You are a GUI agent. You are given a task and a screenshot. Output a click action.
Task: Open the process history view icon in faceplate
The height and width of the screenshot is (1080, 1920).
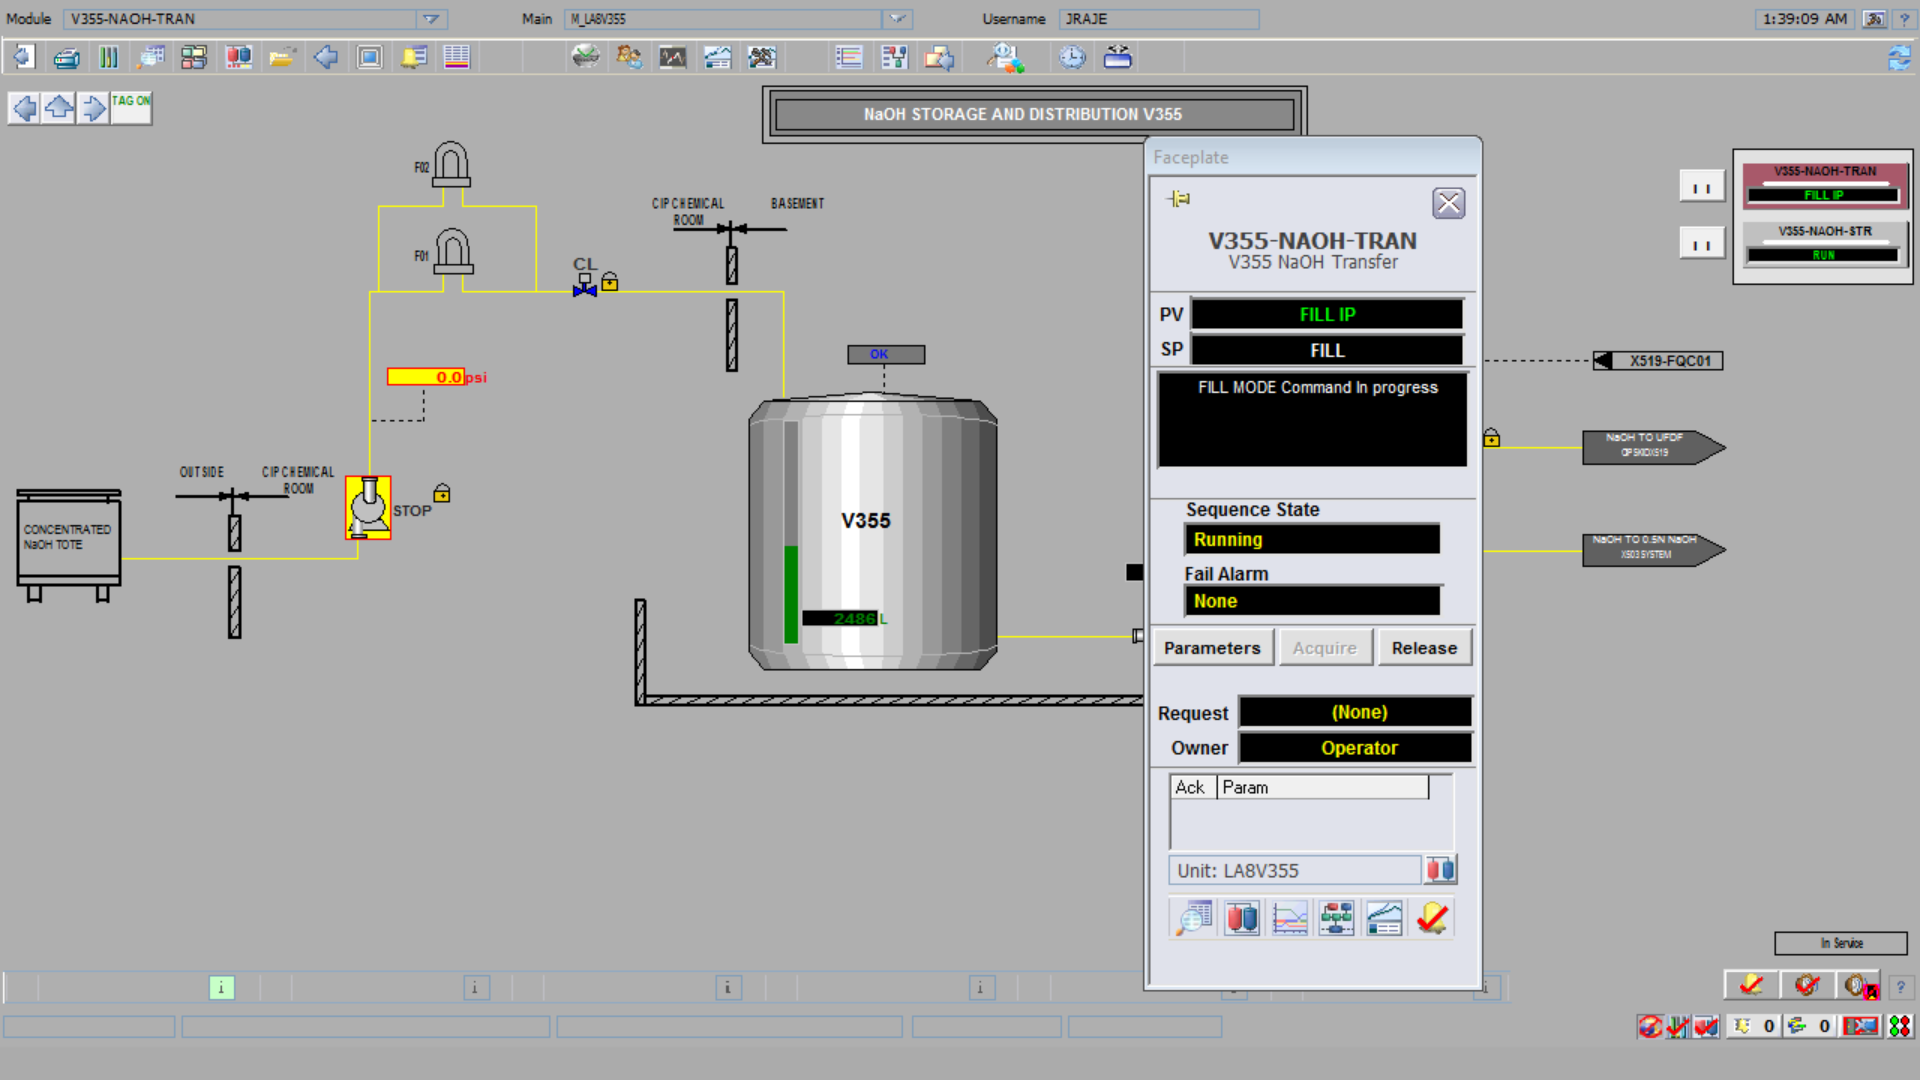(1385, 918)
